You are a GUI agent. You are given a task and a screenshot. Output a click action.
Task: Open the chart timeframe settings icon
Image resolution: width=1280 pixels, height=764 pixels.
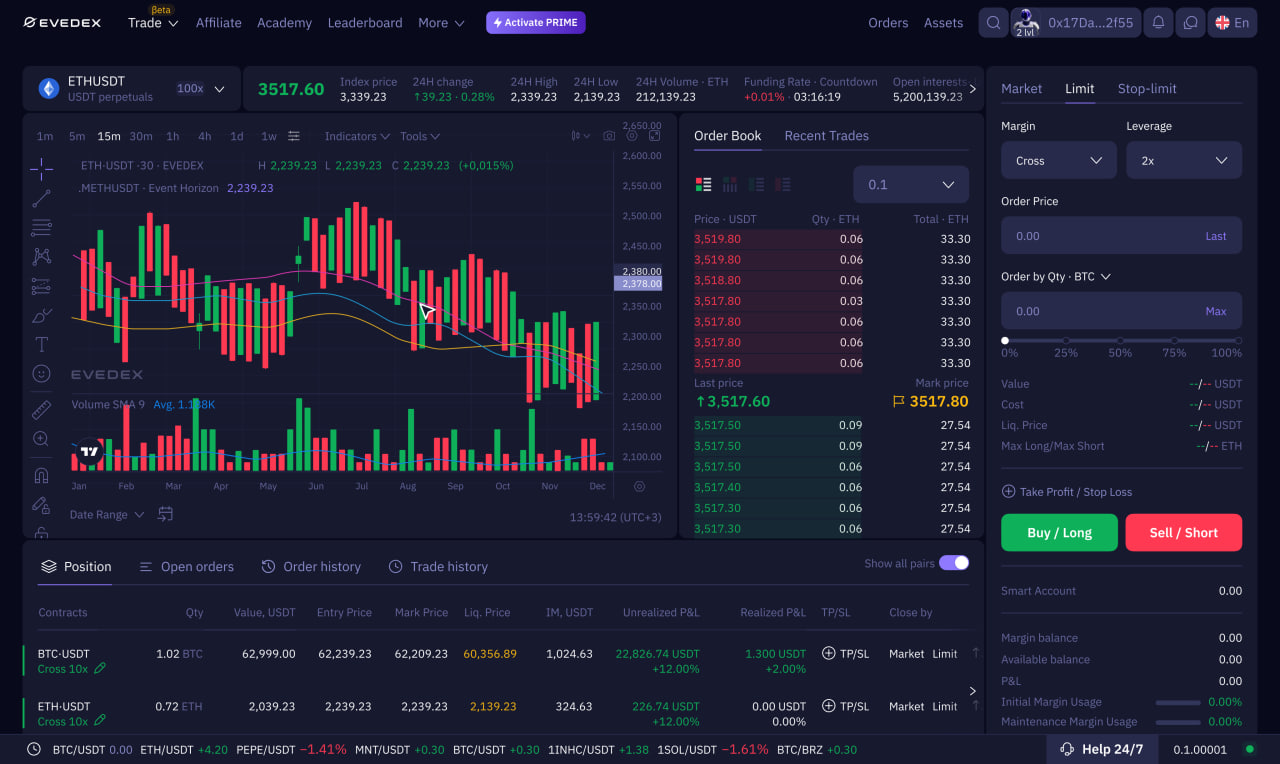pyautogui.click(x=294, y=136)
